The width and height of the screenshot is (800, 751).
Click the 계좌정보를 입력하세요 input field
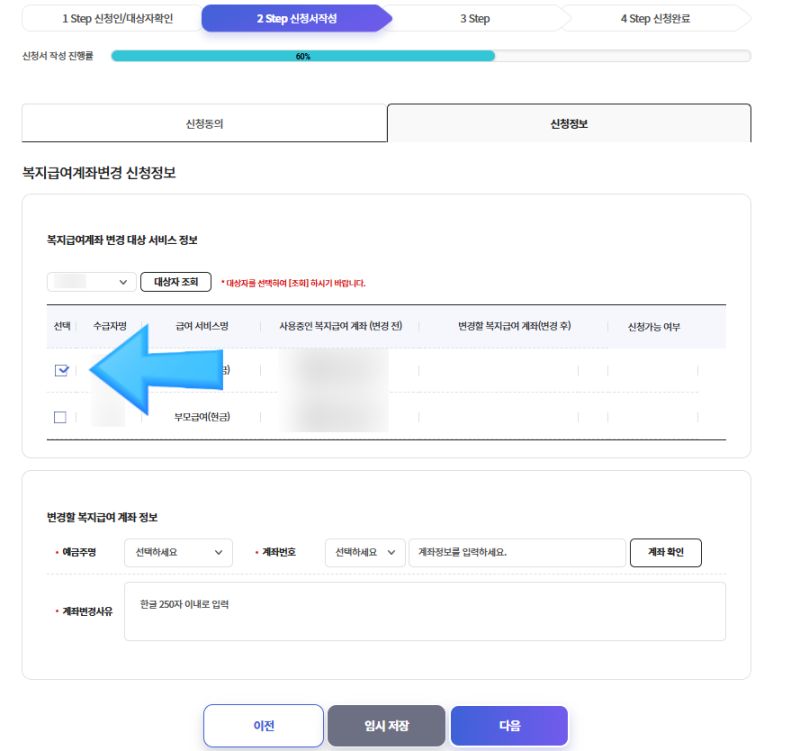[517, 553]
